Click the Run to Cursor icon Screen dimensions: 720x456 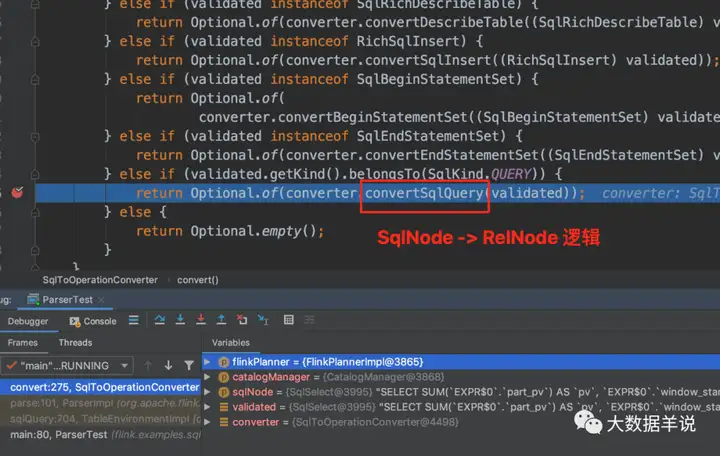click(263, 320)
